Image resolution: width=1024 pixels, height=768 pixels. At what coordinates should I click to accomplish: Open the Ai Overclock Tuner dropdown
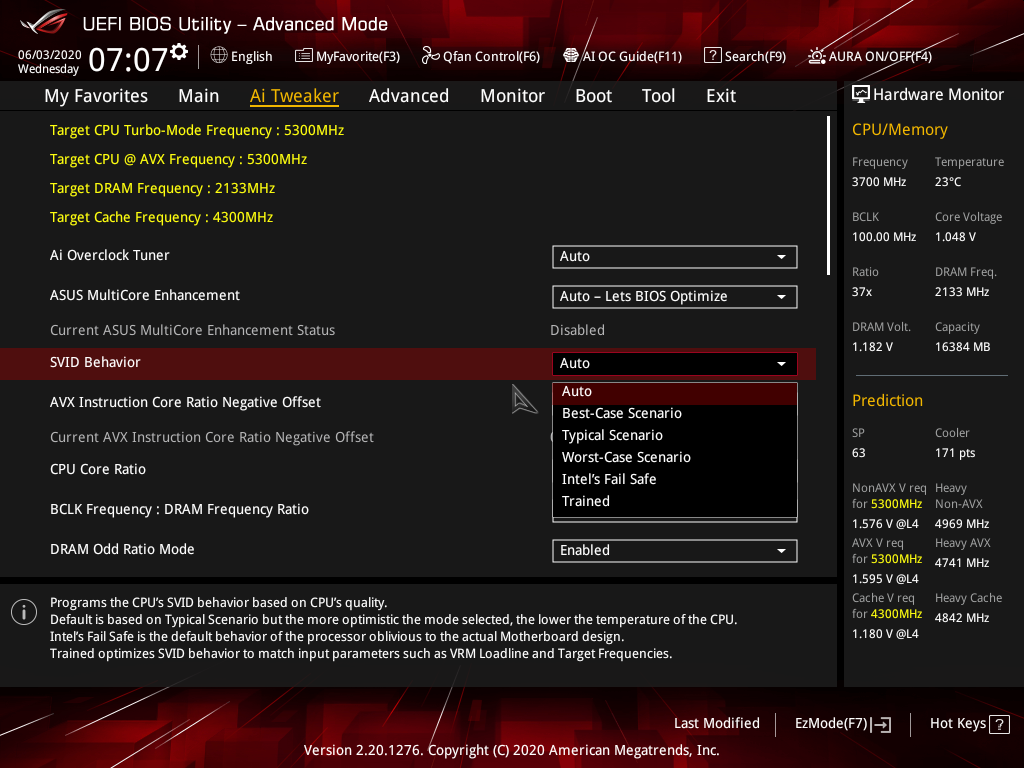click(x=674, y=256)
